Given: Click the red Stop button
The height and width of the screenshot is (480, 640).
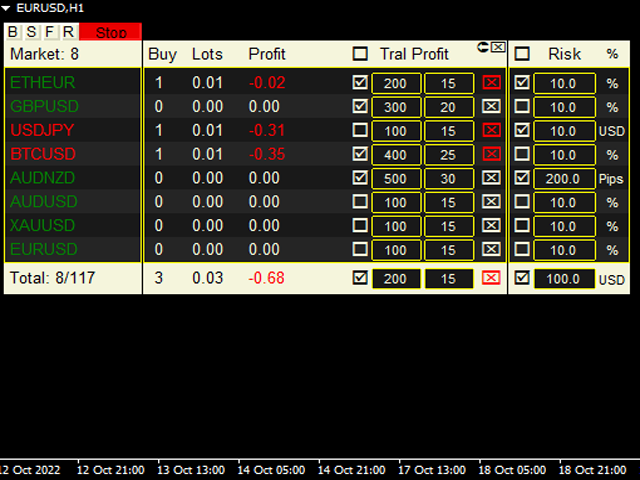Looking at the screenshot, I should [111, 32].
